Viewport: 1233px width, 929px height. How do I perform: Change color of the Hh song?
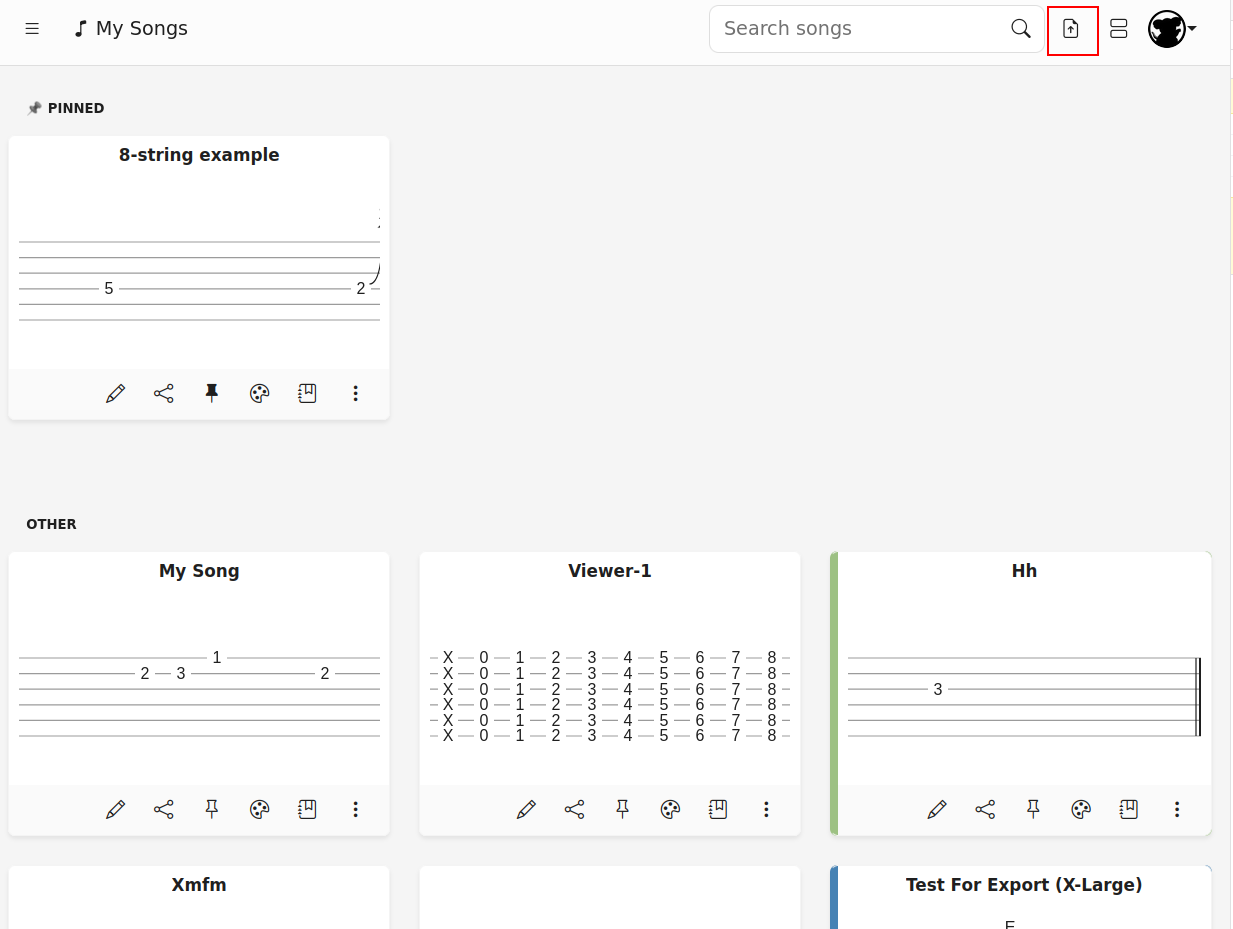pos(1081,810)
